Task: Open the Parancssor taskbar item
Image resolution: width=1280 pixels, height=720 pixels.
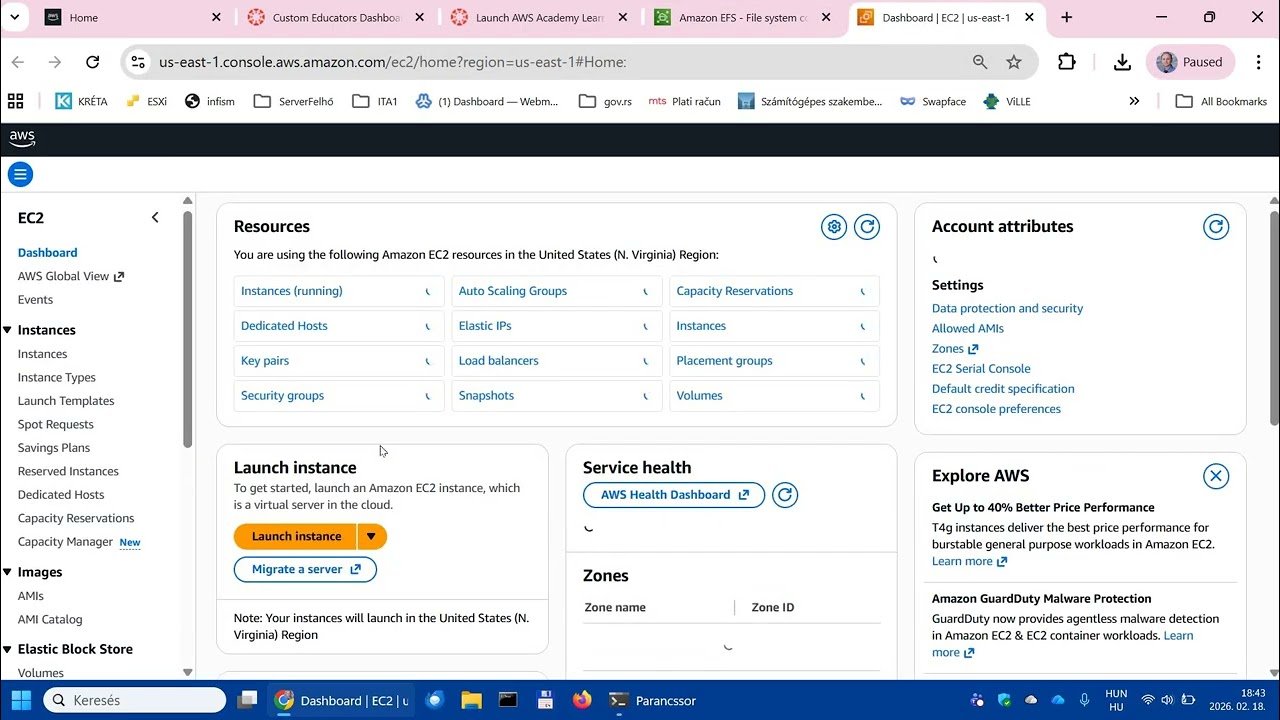Action: tap(653, 700)
